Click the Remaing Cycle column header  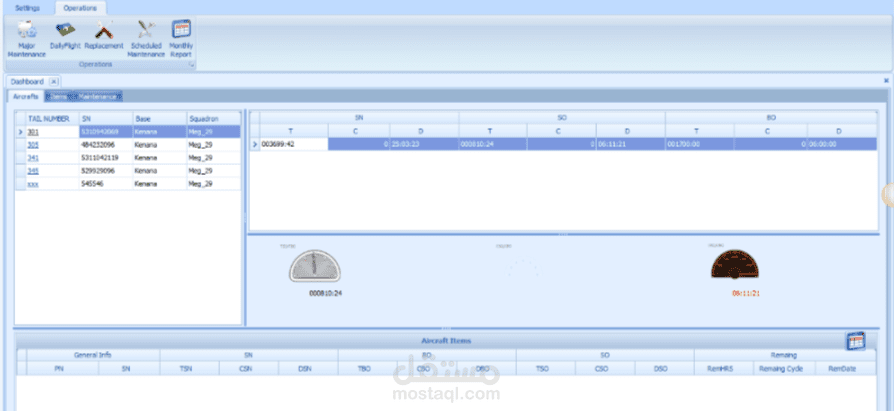pyautogui.click(x=783, y=369)
